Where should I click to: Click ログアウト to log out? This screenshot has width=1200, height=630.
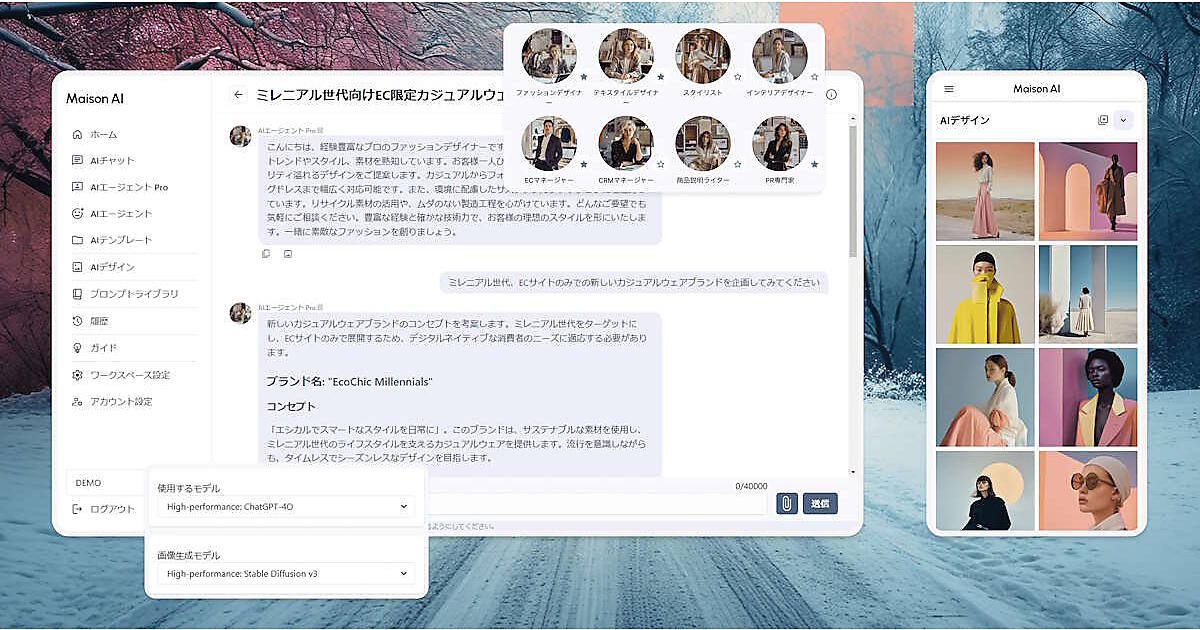pyautogui.click(x=111, y=509)
